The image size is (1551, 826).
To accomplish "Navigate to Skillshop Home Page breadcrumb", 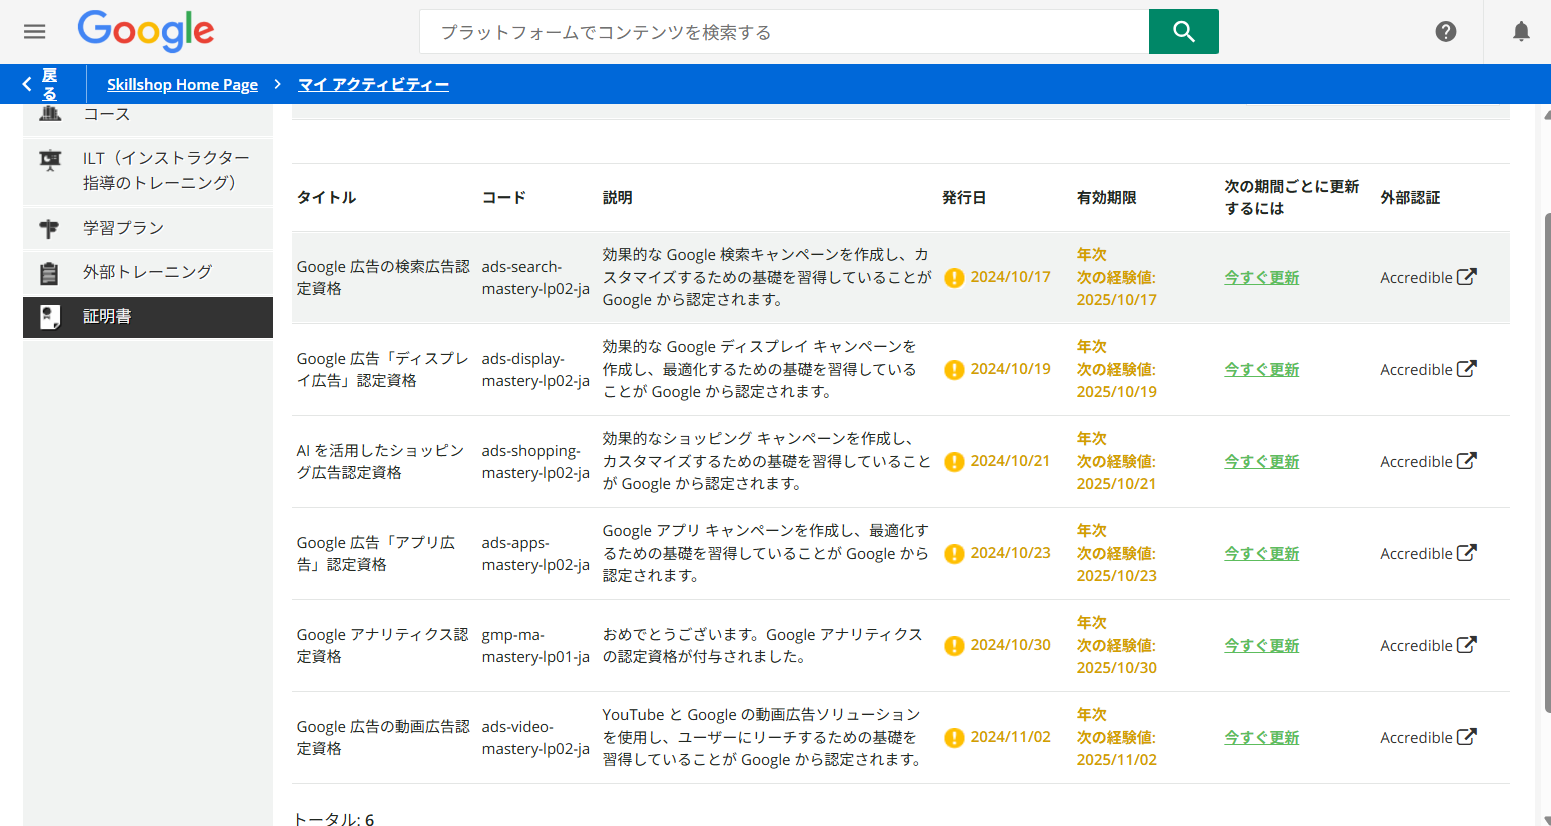I will click(x=182, y=84).
